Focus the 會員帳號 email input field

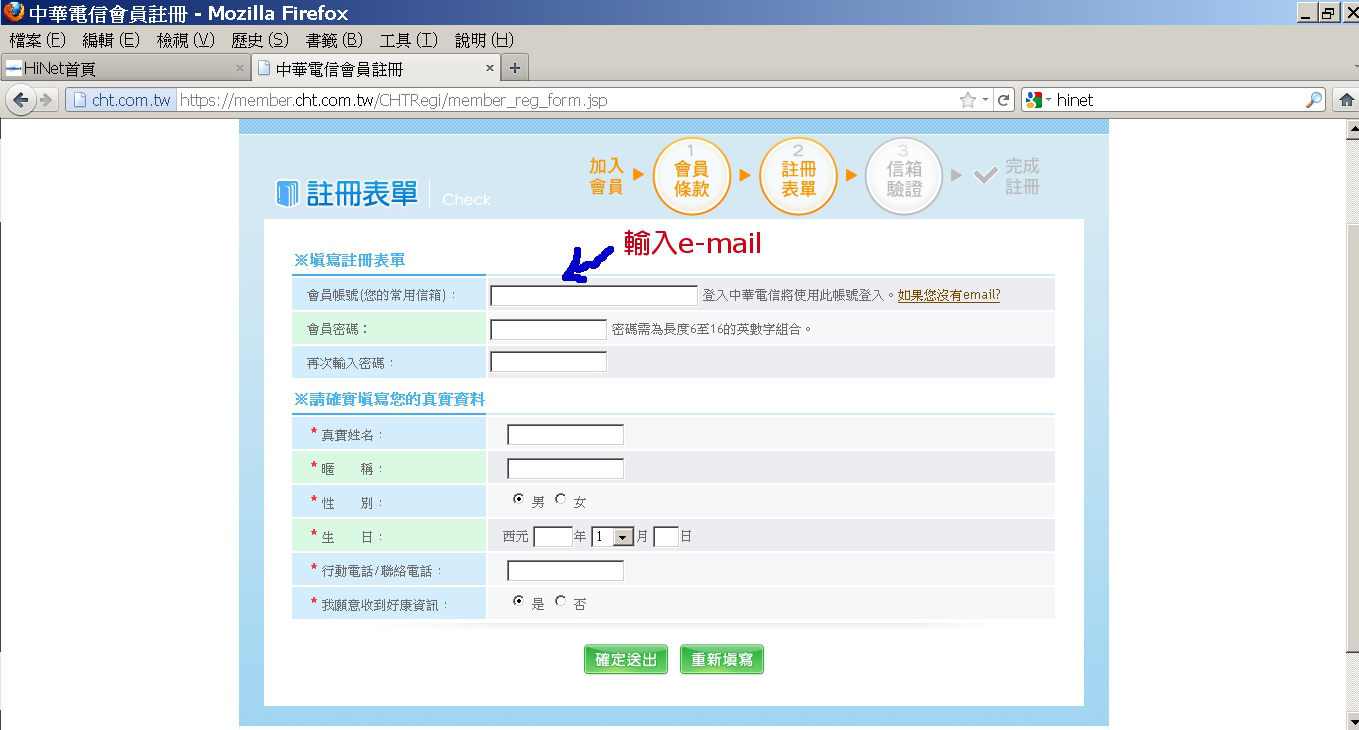click(x=594, y=296)
